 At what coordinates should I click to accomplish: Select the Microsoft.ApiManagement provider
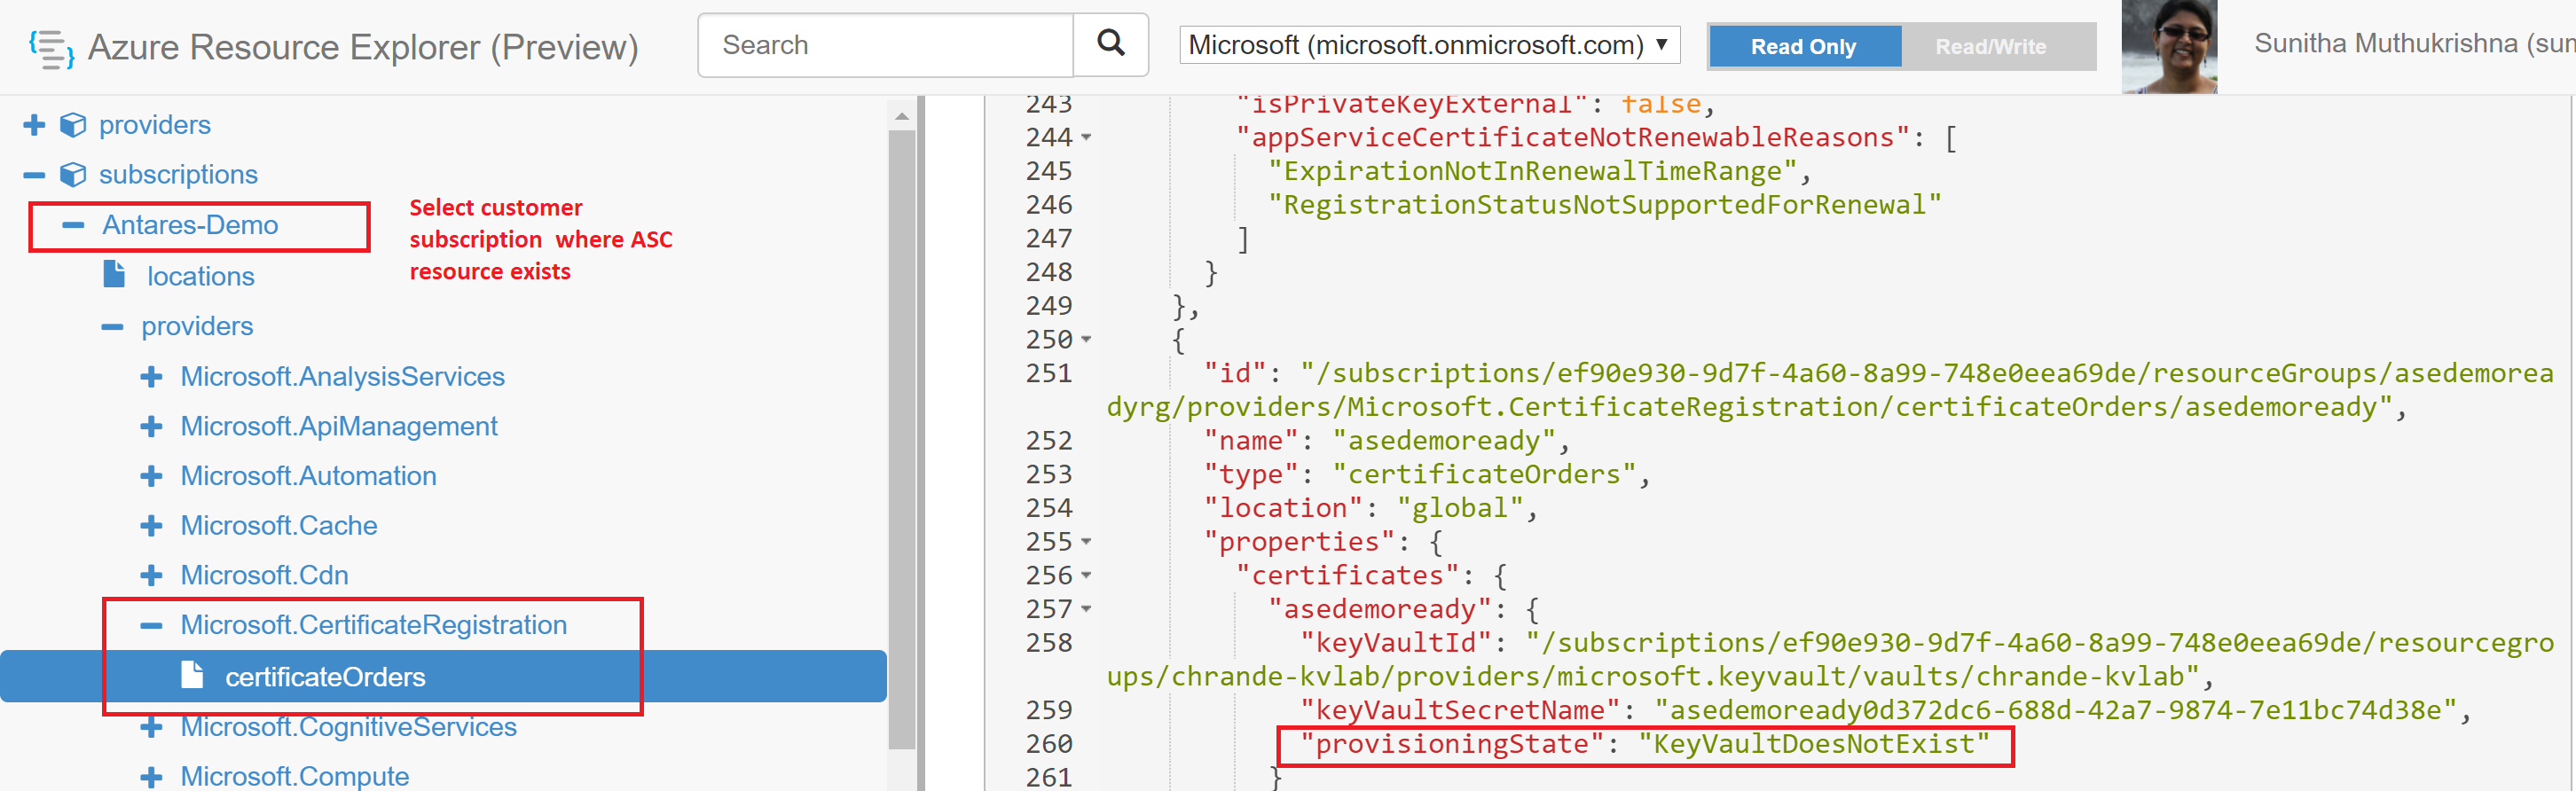338,427
